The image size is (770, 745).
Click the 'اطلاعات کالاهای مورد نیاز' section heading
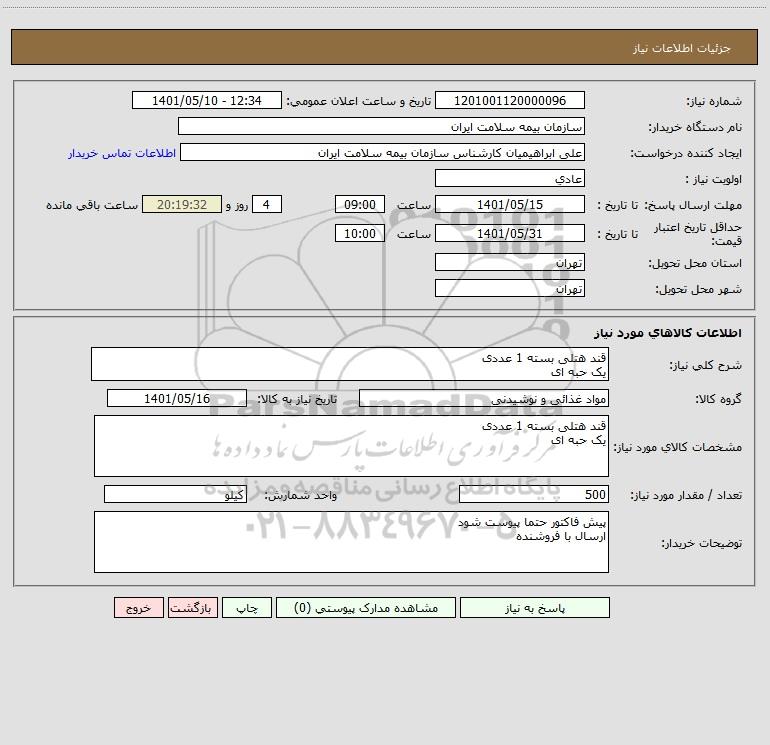pyautogui.click(x=667, y=332)
